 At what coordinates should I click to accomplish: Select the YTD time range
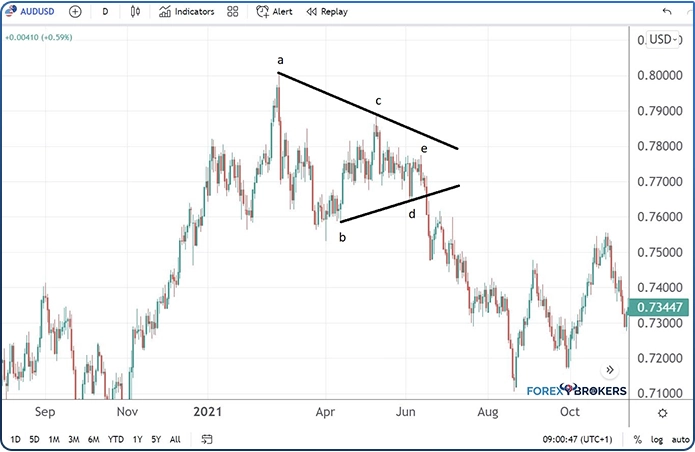tap(116, 439)
